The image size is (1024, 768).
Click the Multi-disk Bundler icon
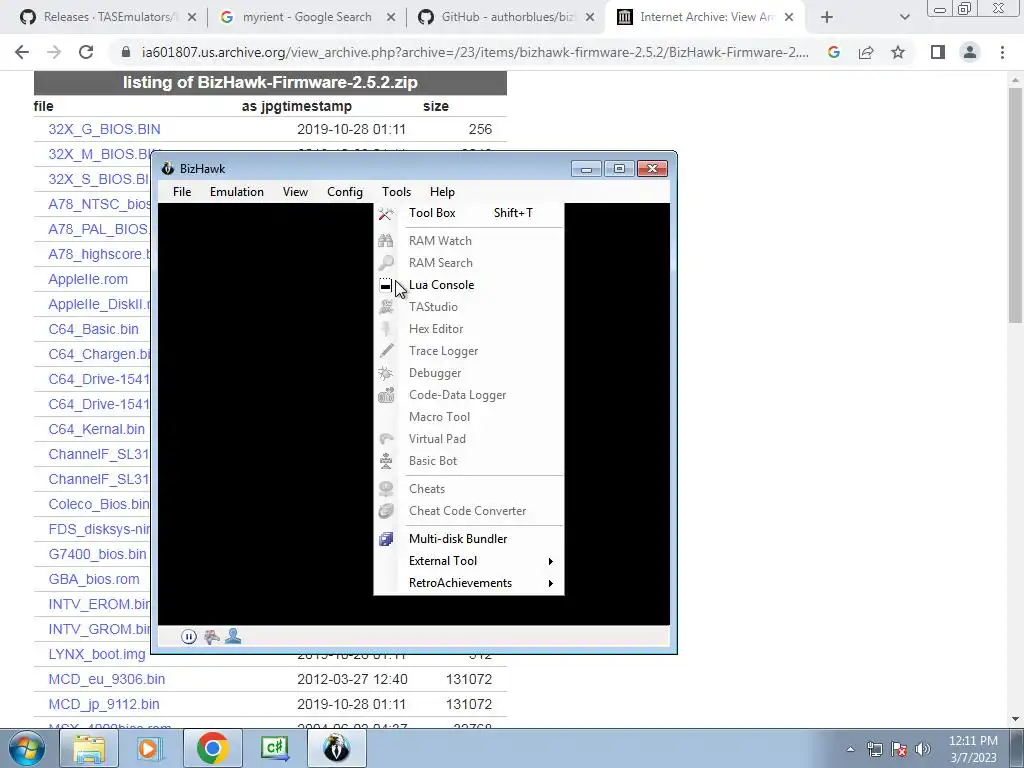[385, 539]
